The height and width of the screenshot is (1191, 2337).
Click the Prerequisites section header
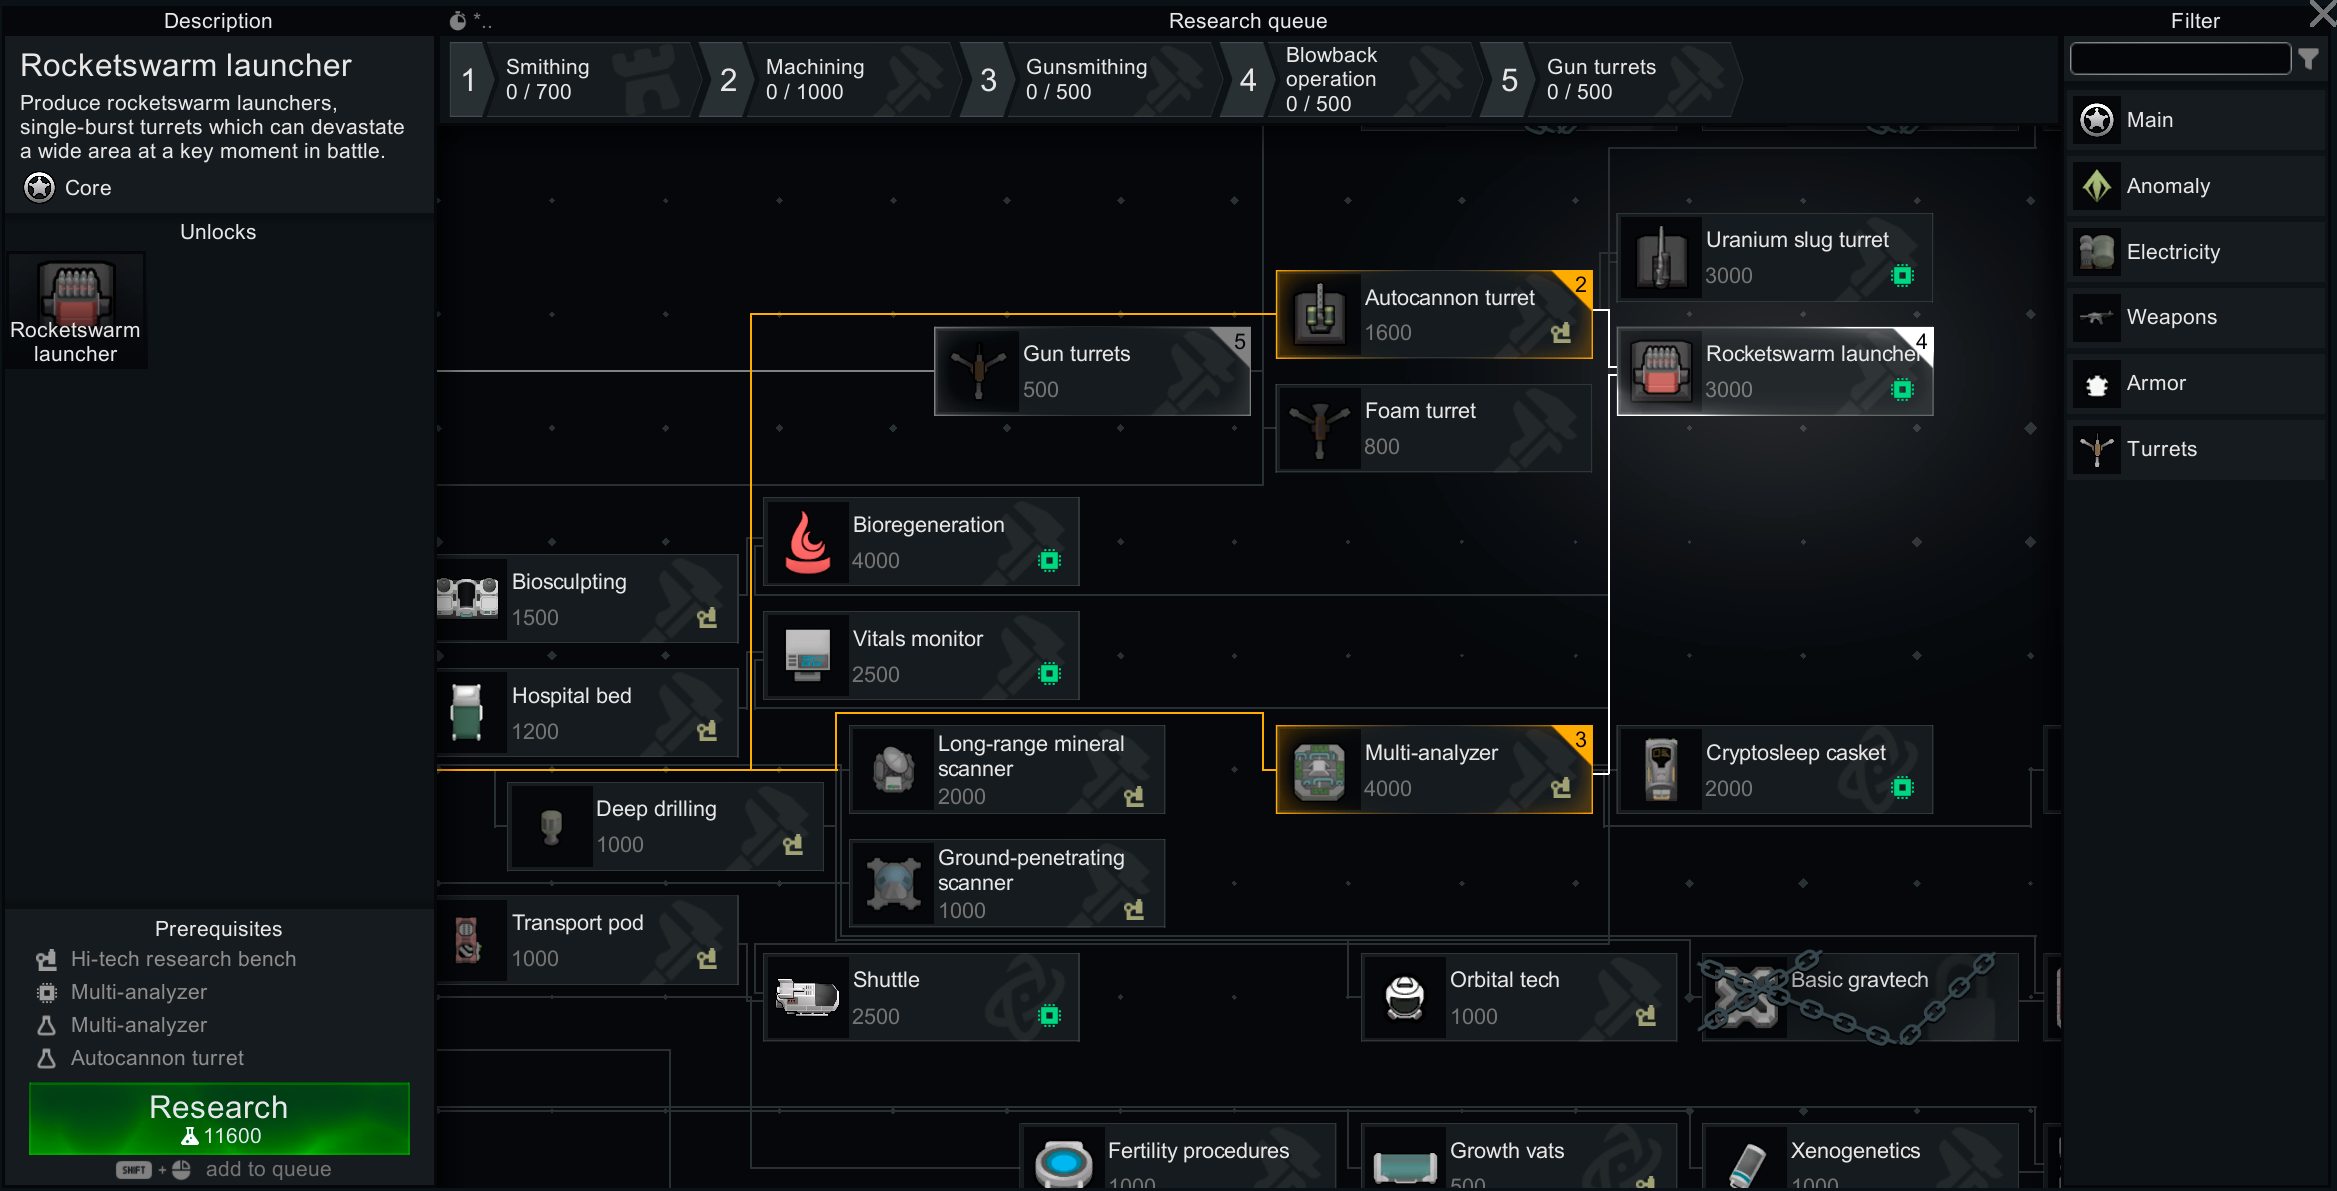click(x=218, y=929)
